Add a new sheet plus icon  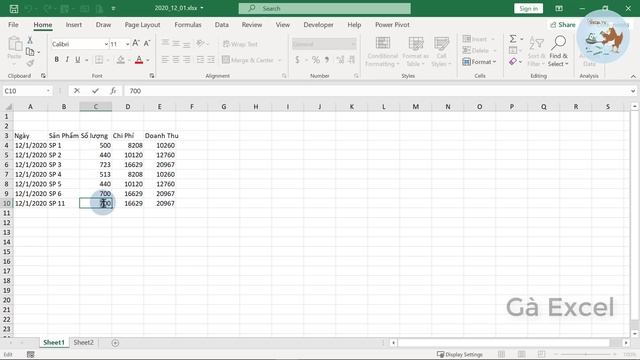tap(115, 343)
